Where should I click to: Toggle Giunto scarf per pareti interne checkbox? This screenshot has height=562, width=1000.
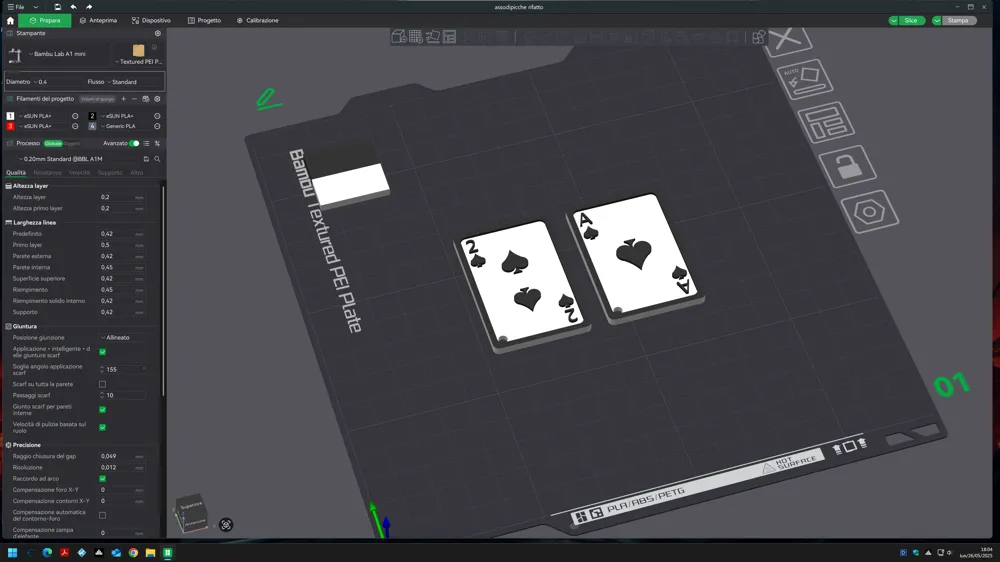tap(102, 410)
